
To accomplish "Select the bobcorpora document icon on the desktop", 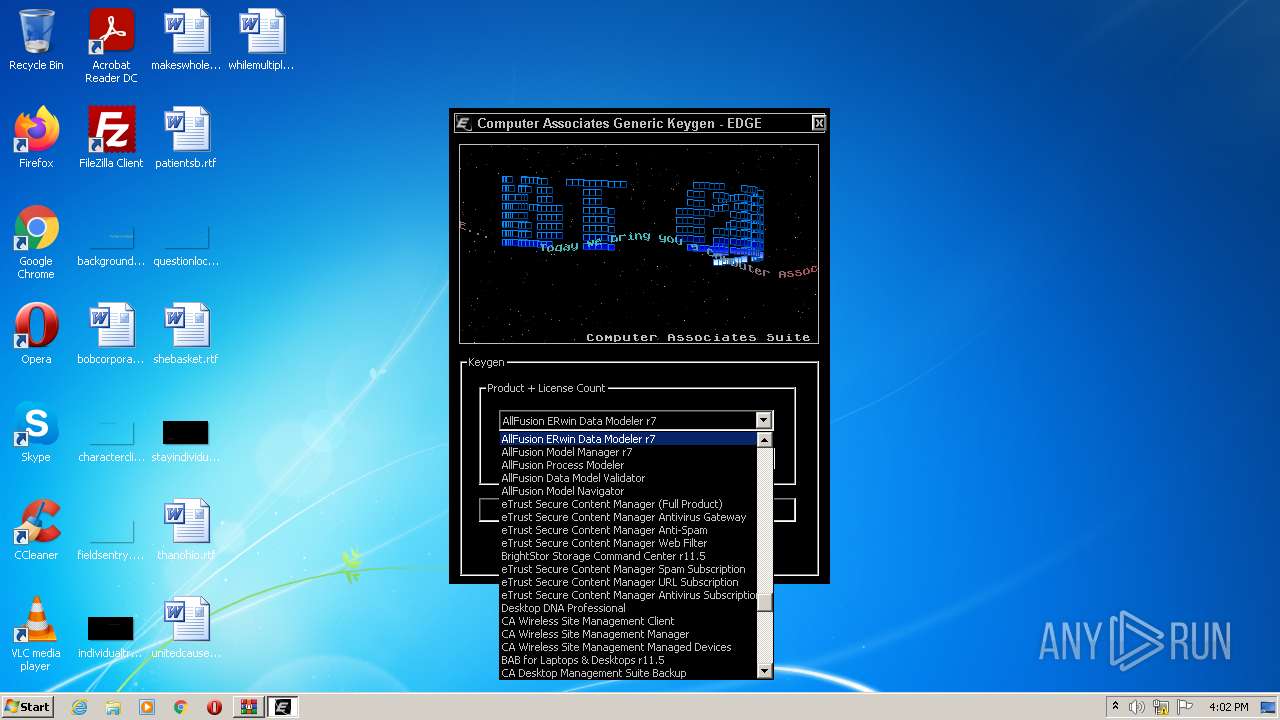I will pos(111,334).
